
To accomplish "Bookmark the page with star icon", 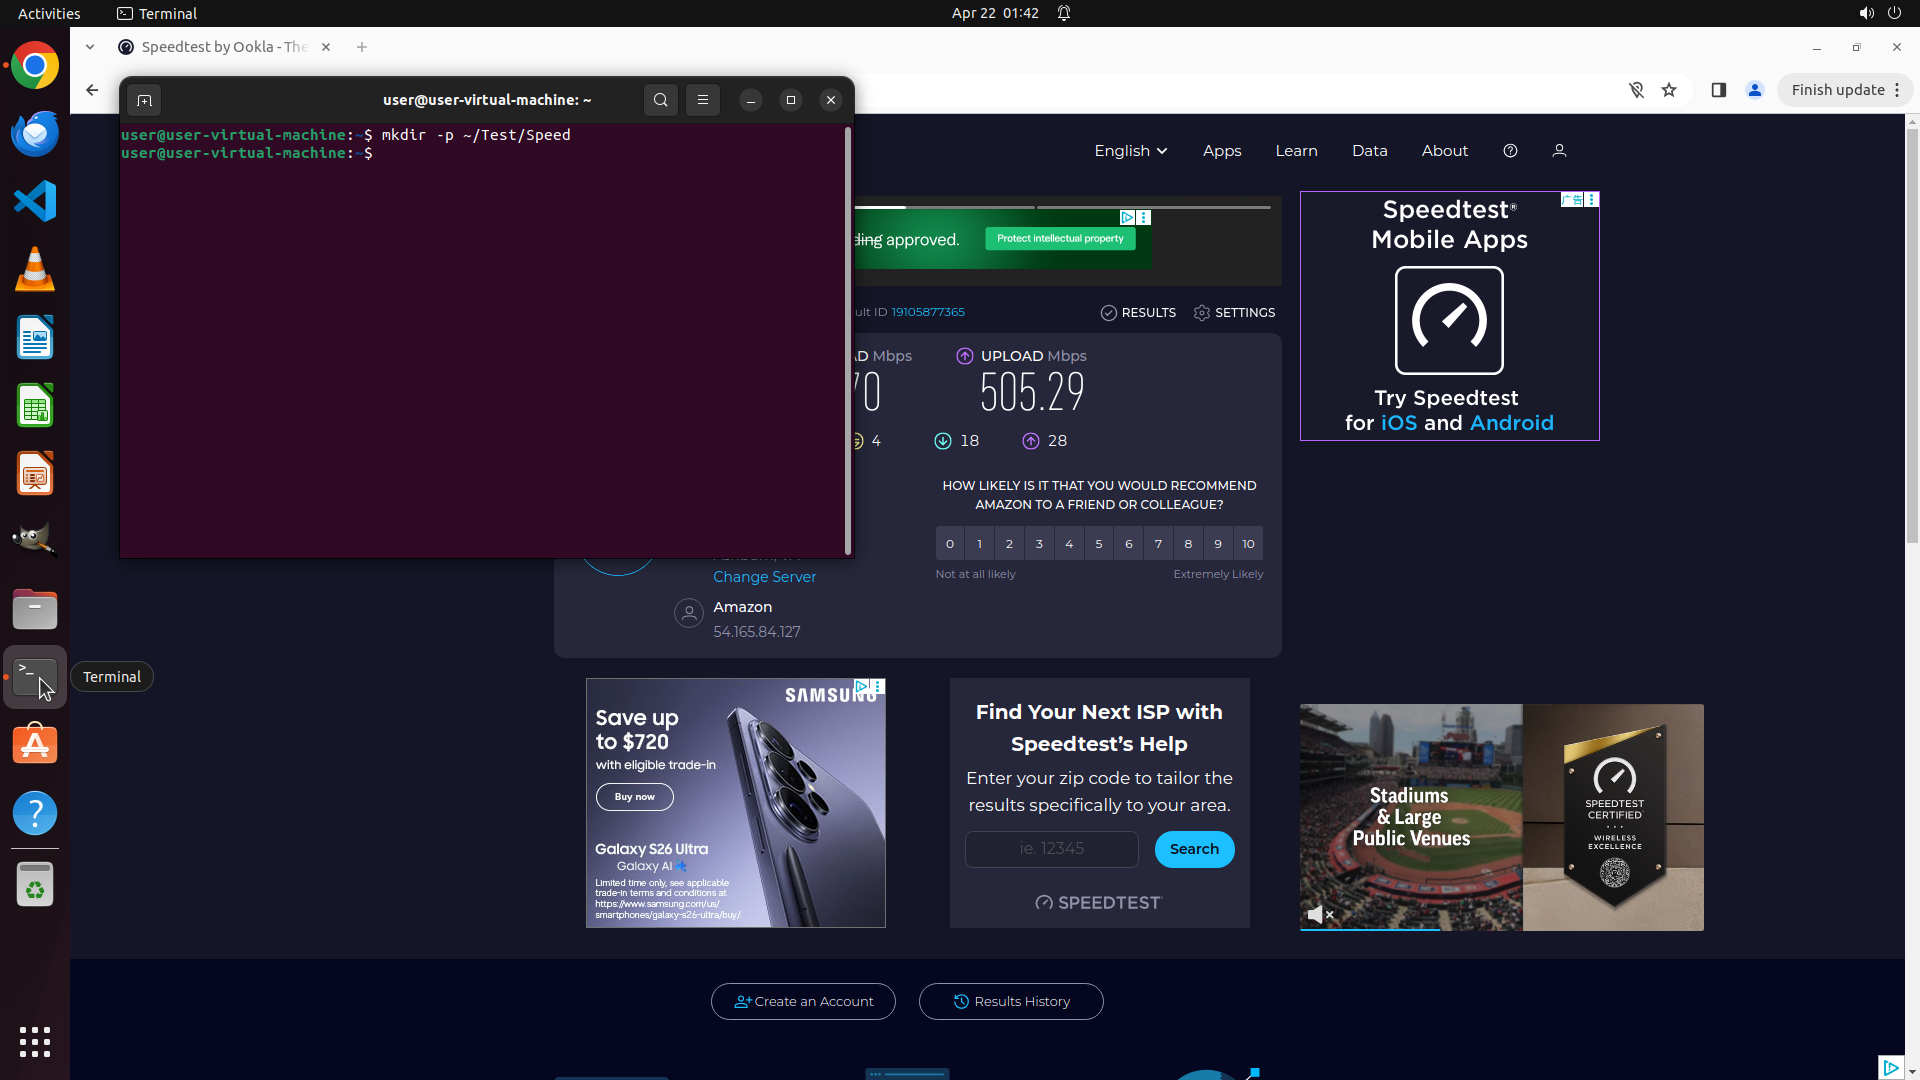I will [x=1669, y=90].
